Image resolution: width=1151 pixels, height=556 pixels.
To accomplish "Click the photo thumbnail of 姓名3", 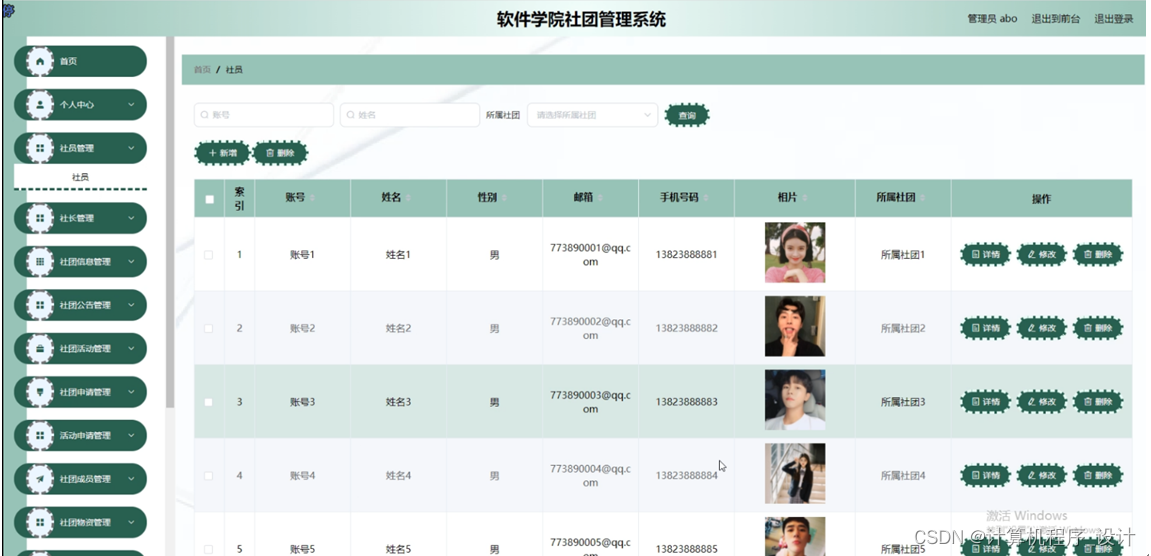I will pos(795,400).
